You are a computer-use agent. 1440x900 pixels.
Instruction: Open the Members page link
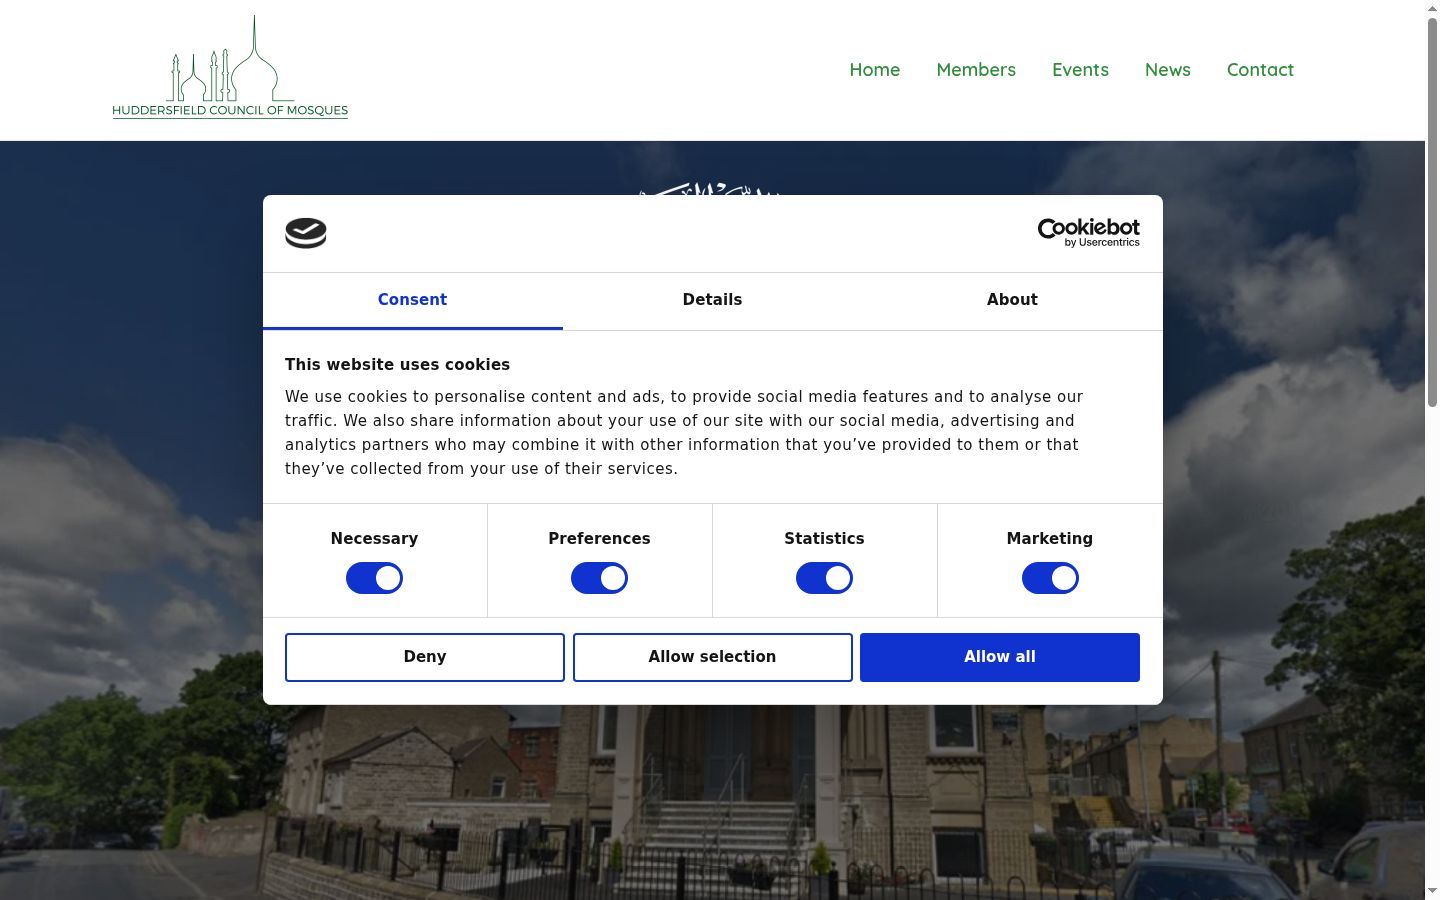976,70
